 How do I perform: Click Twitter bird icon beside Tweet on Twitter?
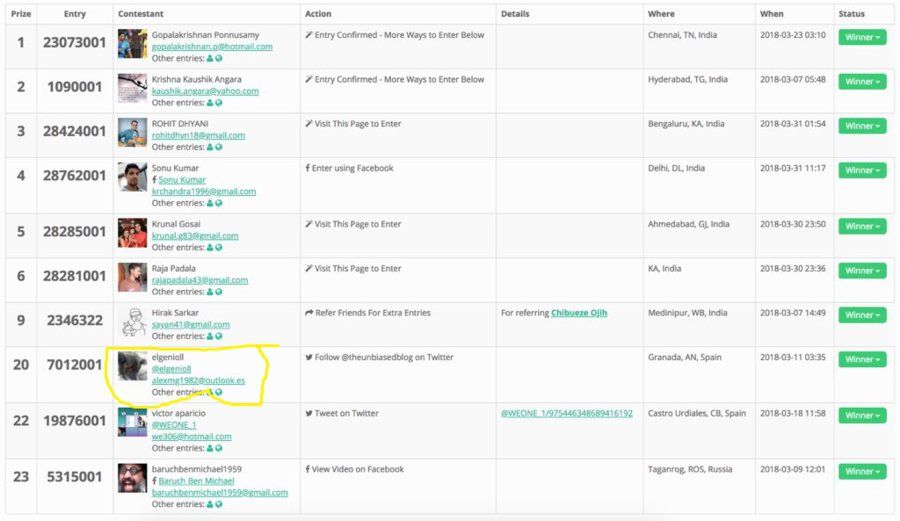click(309, 413)
